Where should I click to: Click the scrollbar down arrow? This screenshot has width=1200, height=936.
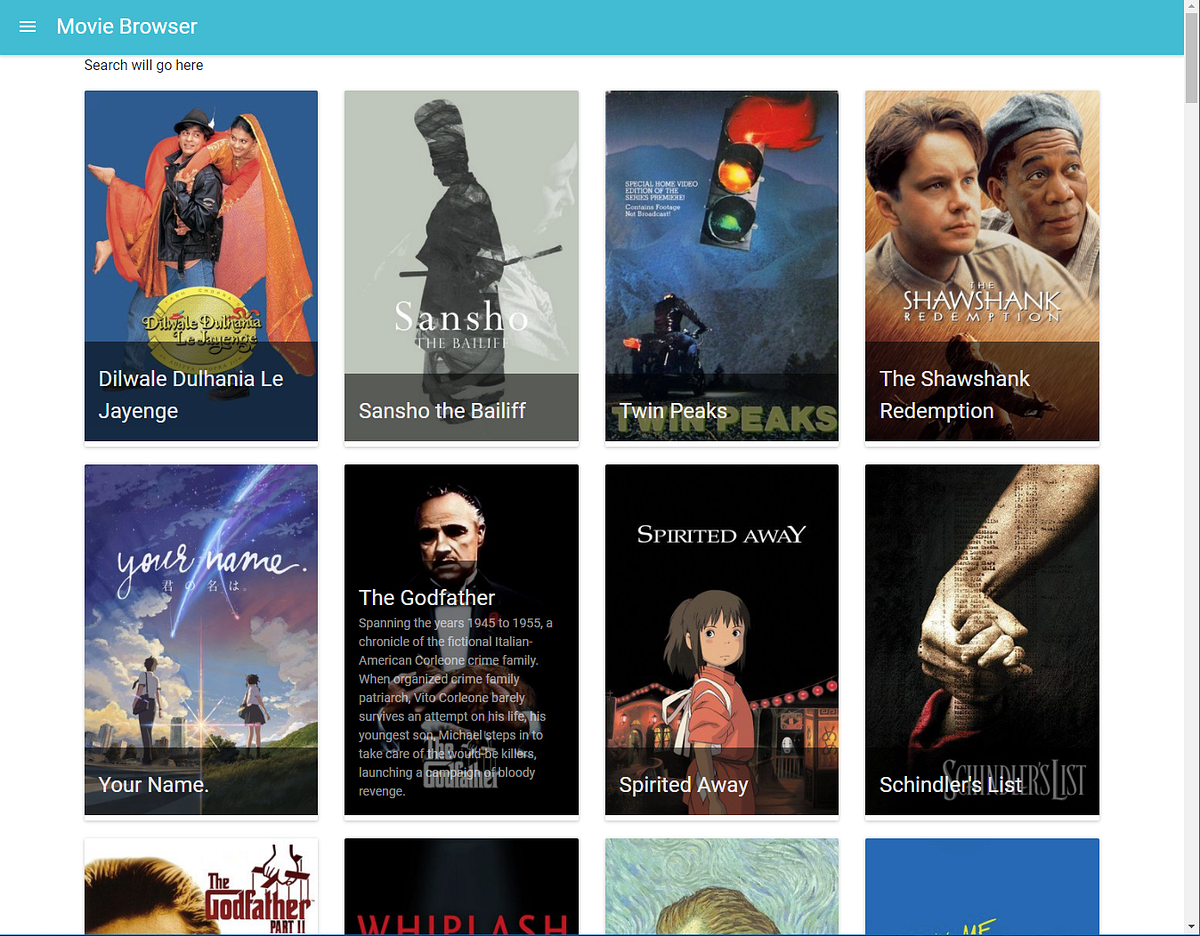coord(1191,928)
